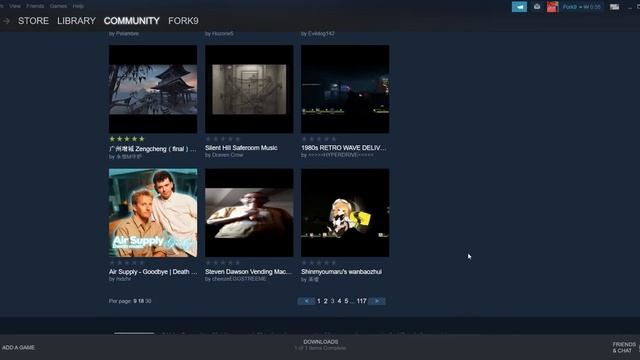Set per page to 30 items
The image size is (640, 360).
point(148,301)
